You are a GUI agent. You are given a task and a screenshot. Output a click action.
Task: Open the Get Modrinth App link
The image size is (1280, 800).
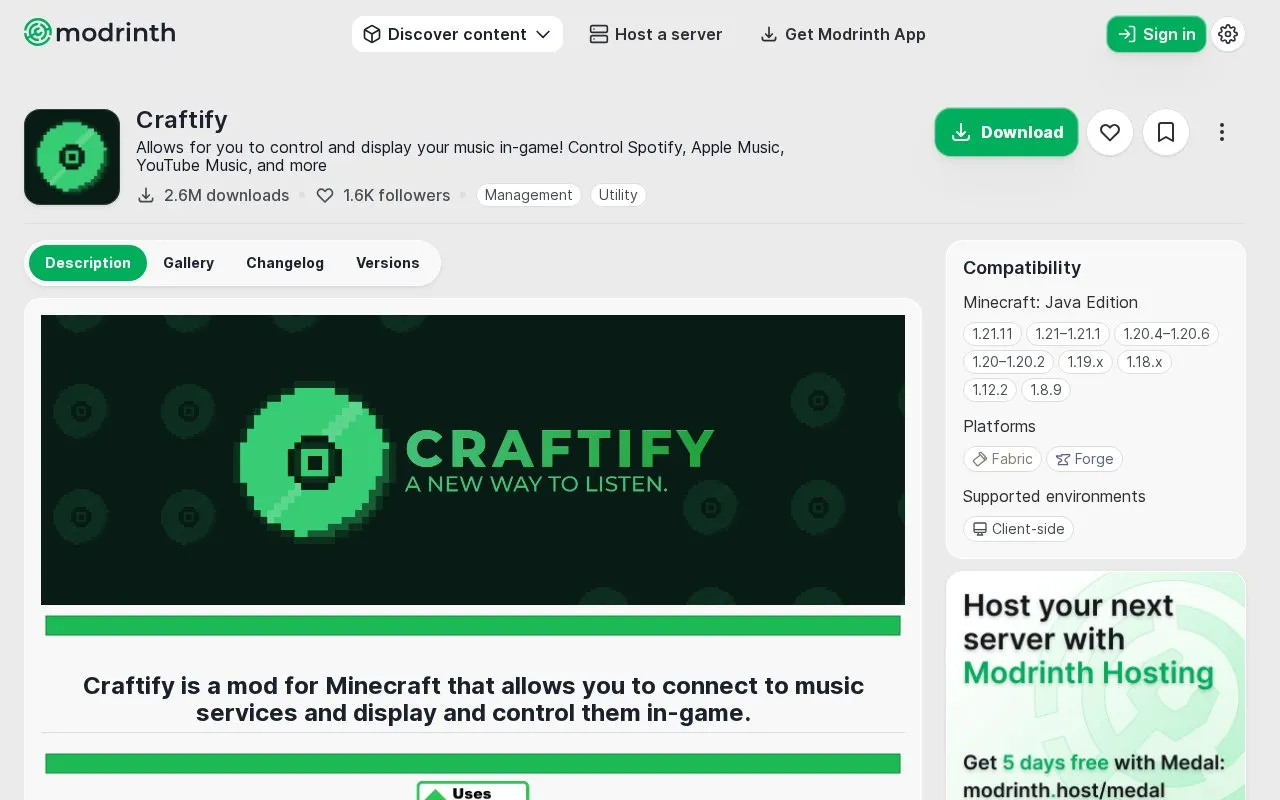pyautogui.click(x=843, y=34)
